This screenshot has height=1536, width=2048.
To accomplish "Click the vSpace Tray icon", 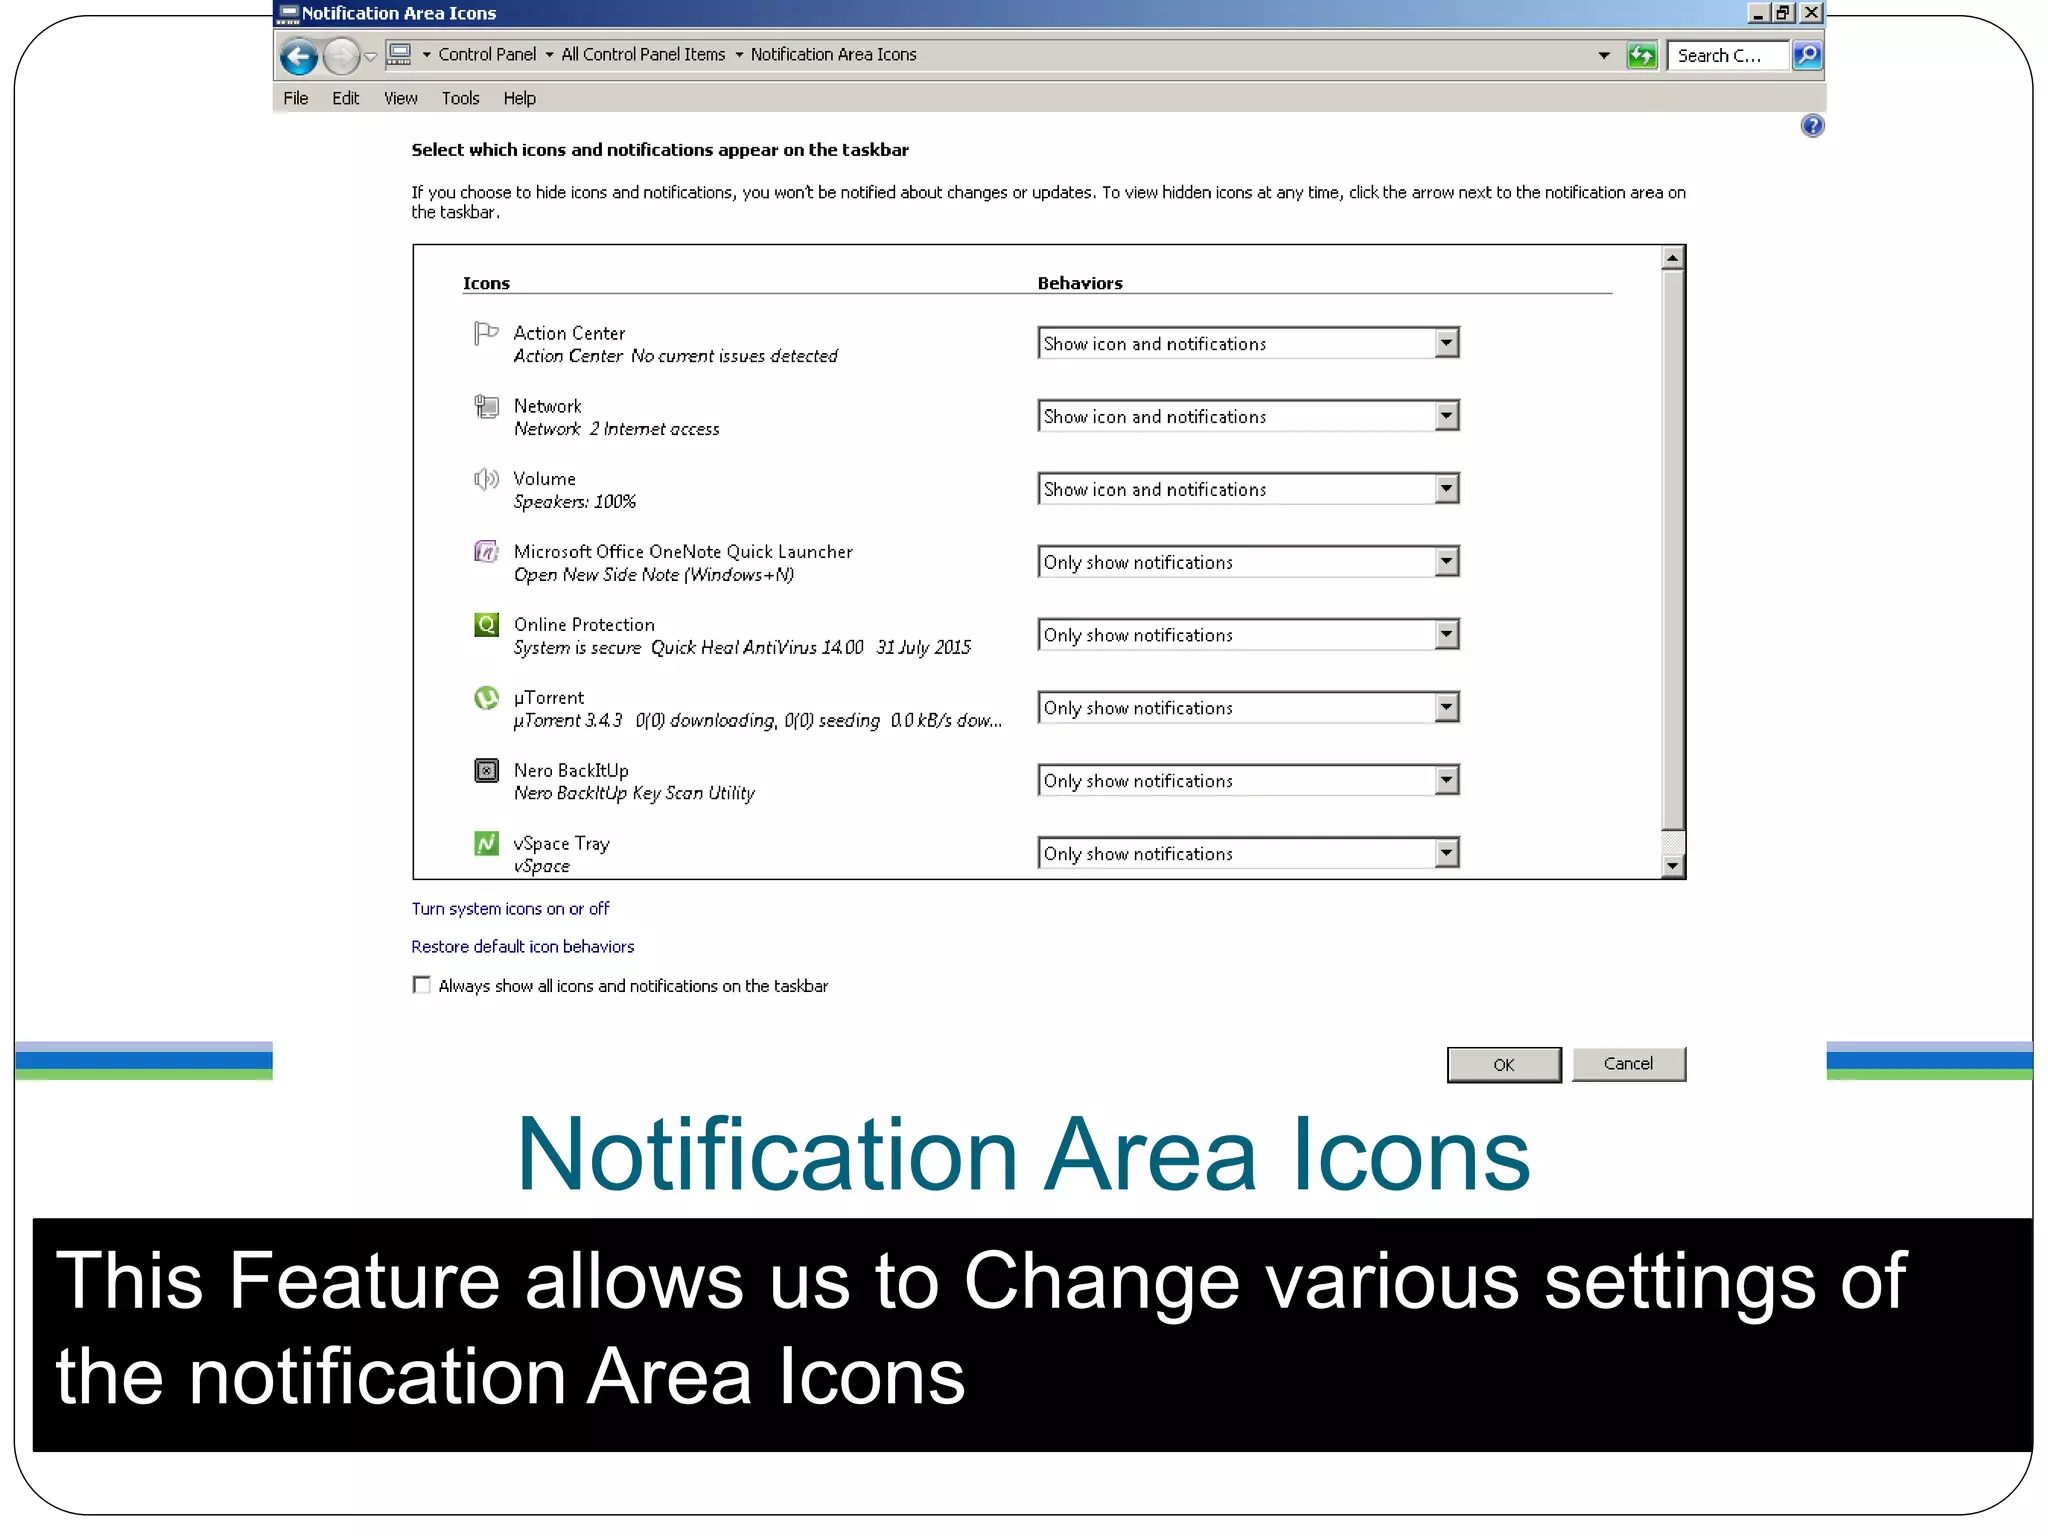I will pos(486,844).
